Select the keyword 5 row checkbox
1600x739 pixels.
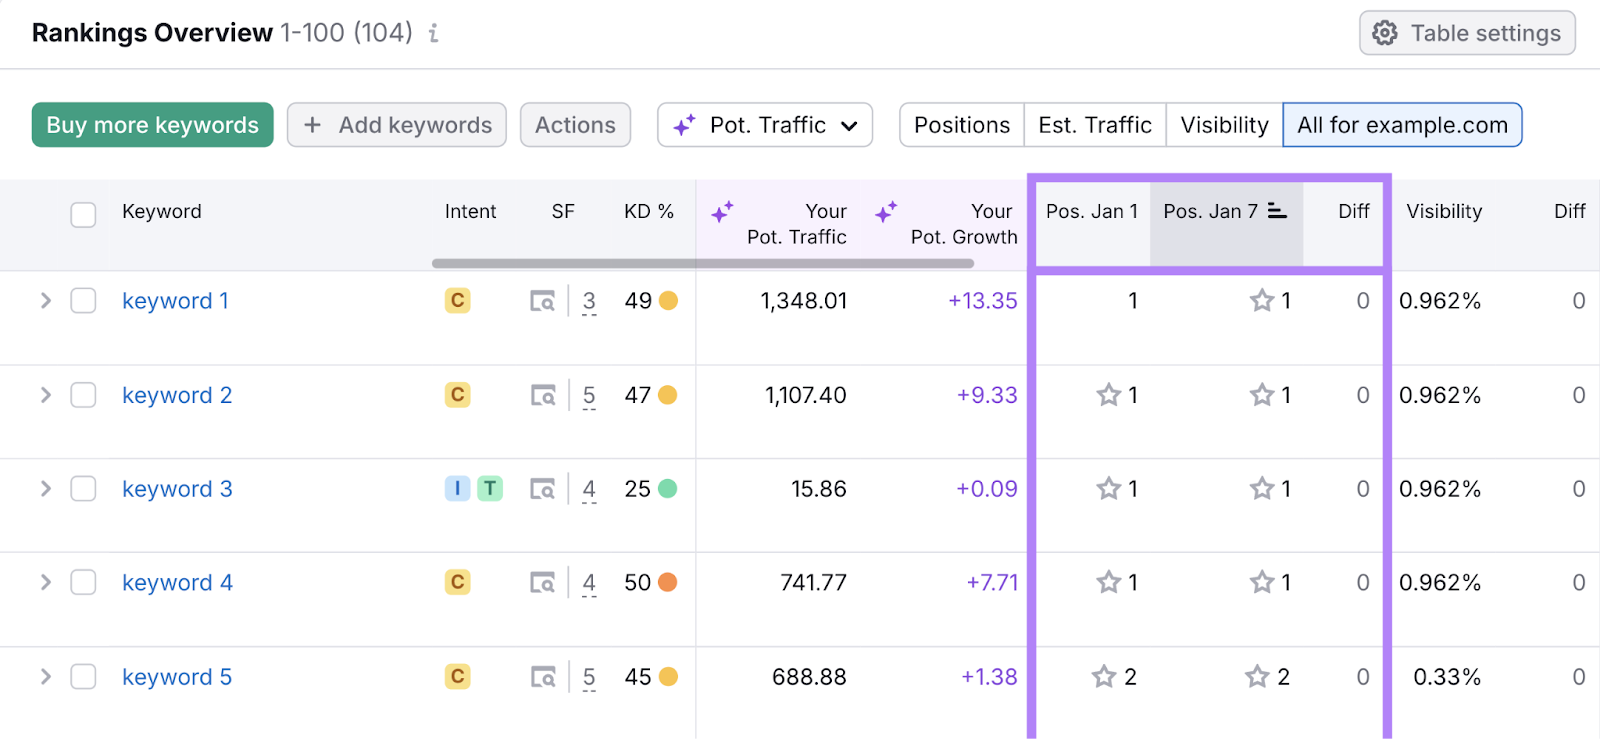83,677
